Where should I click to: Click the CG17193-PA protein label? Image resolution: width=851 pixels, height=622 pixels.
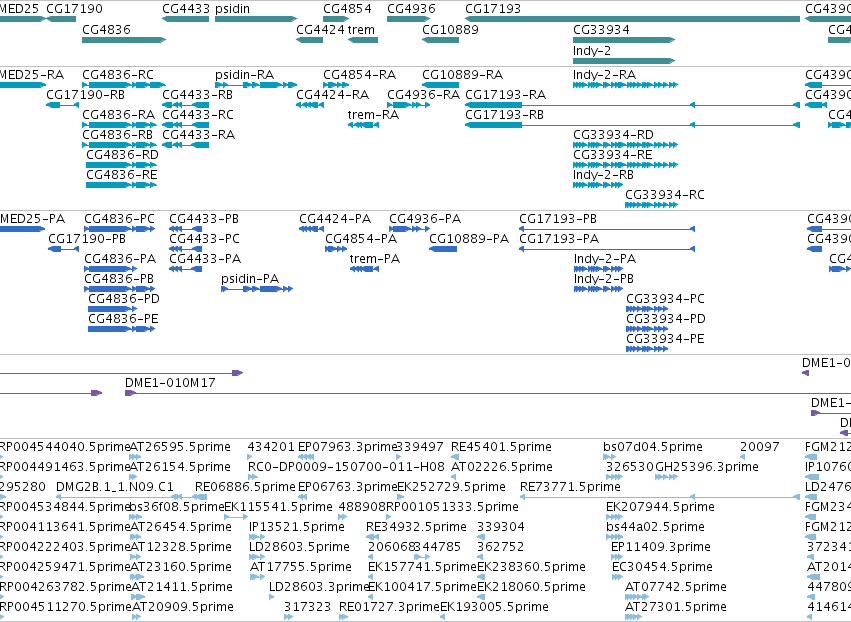click(559, 239)
